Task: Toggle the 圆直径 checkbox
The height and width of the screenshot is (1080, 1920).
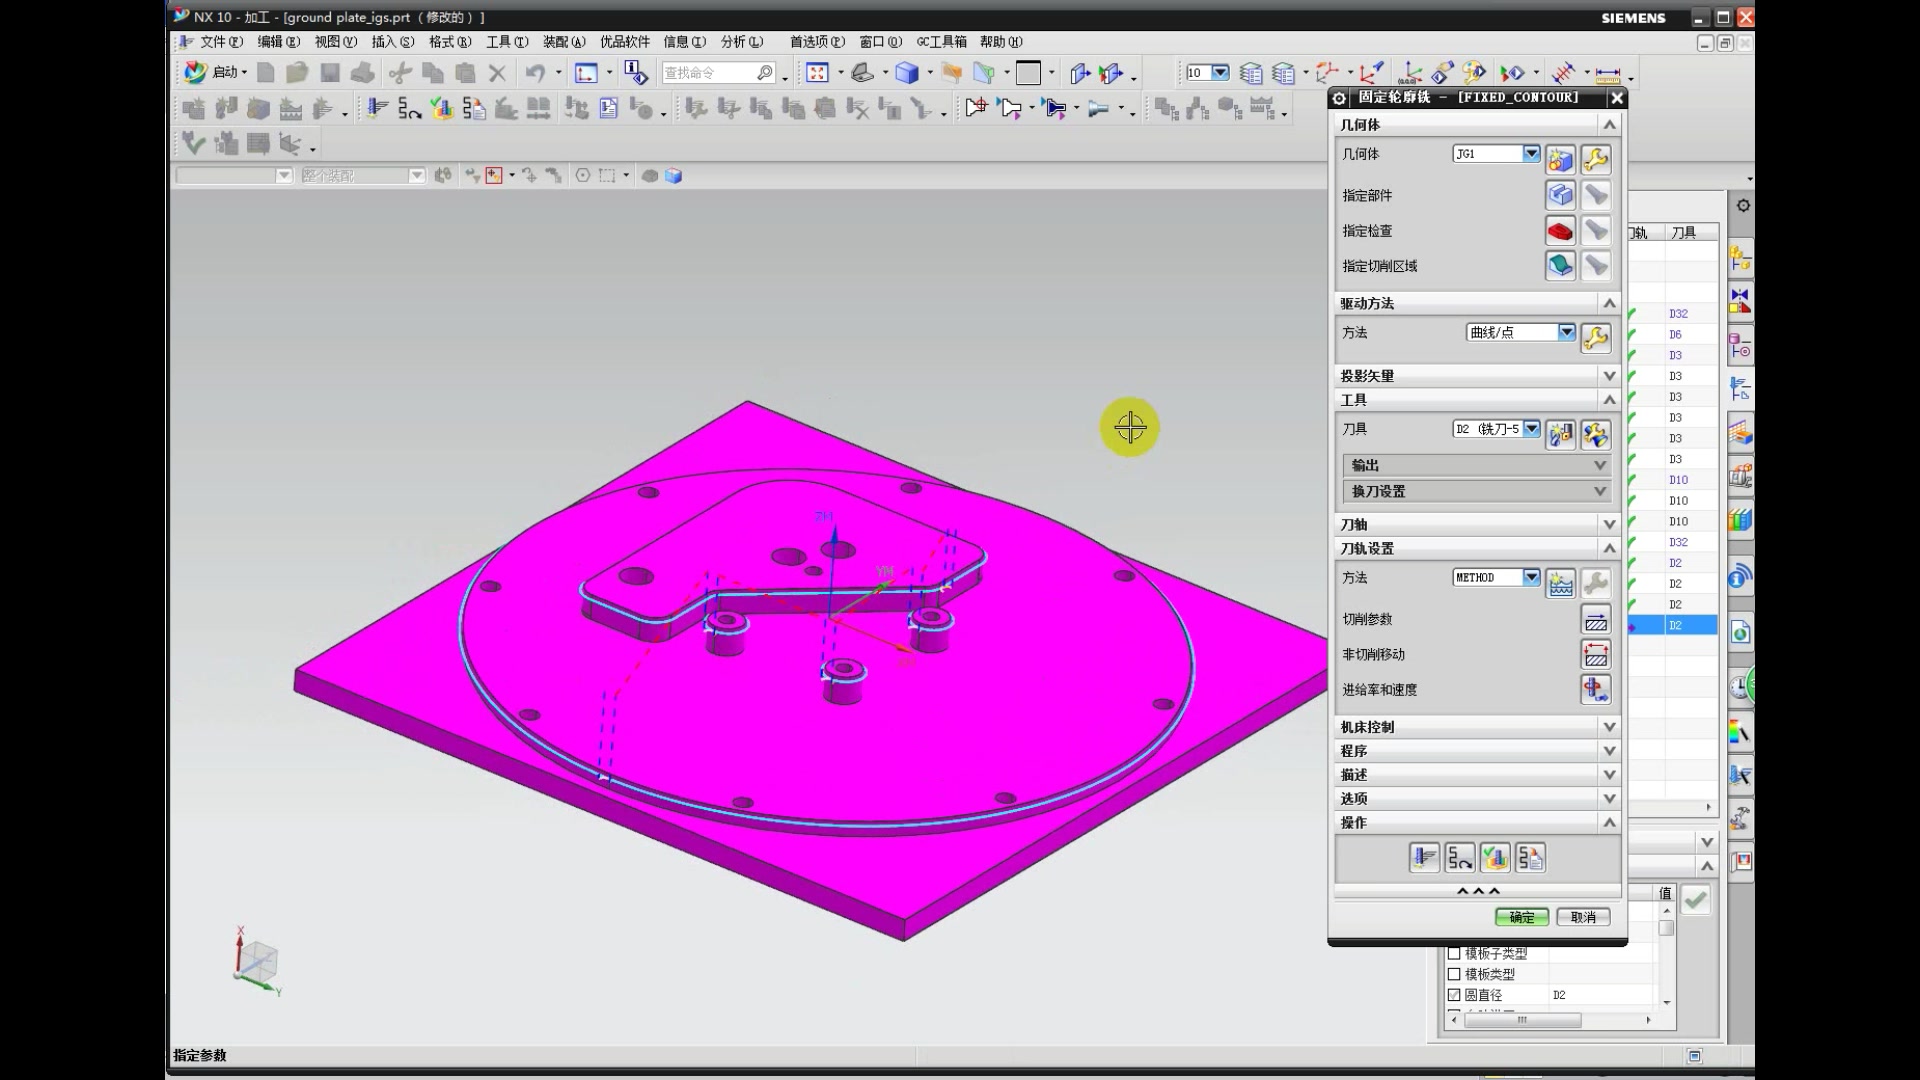Action: pos(1454,995)
